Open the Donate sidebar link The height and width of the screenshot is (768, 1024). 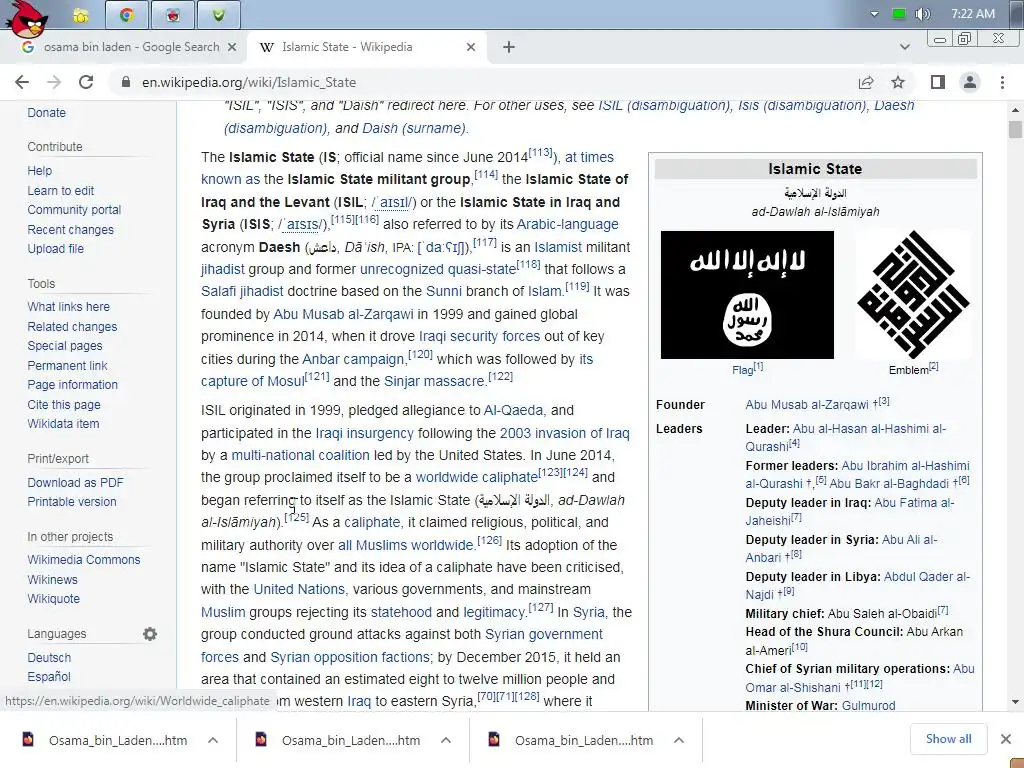pos(46,112)
